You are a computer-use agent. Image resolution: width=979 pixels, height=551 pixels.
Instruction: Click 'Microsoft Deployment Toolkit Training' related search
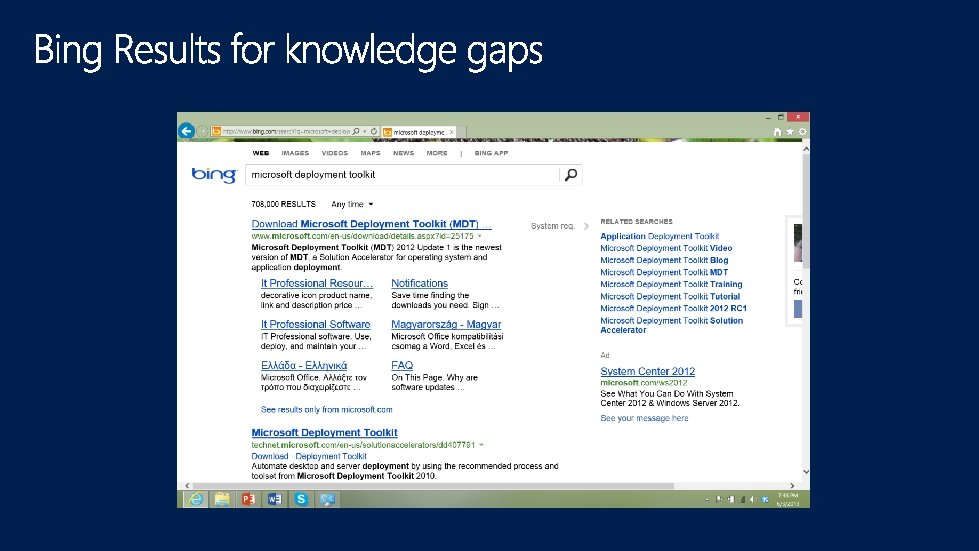coord(671,285)
